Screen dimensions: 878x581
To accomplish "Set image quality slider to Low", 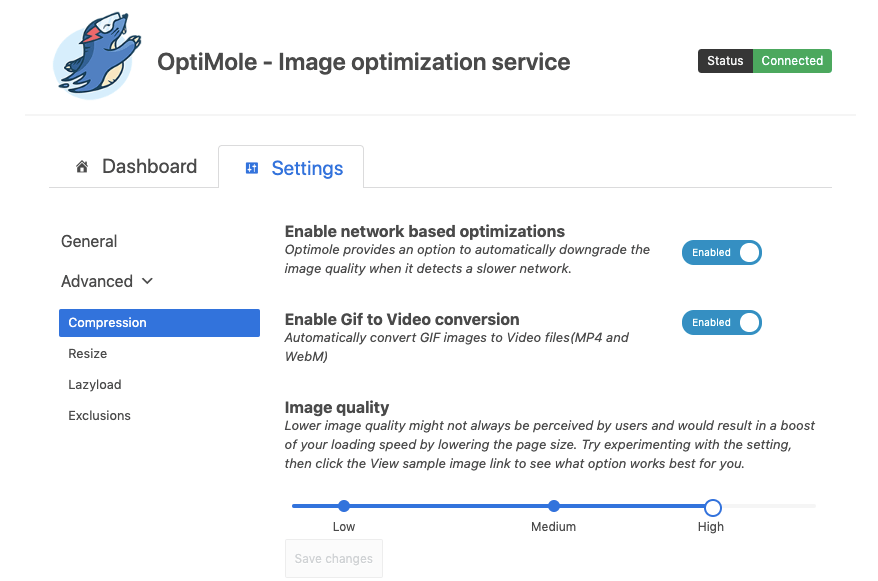I will [x=343, y=507].
